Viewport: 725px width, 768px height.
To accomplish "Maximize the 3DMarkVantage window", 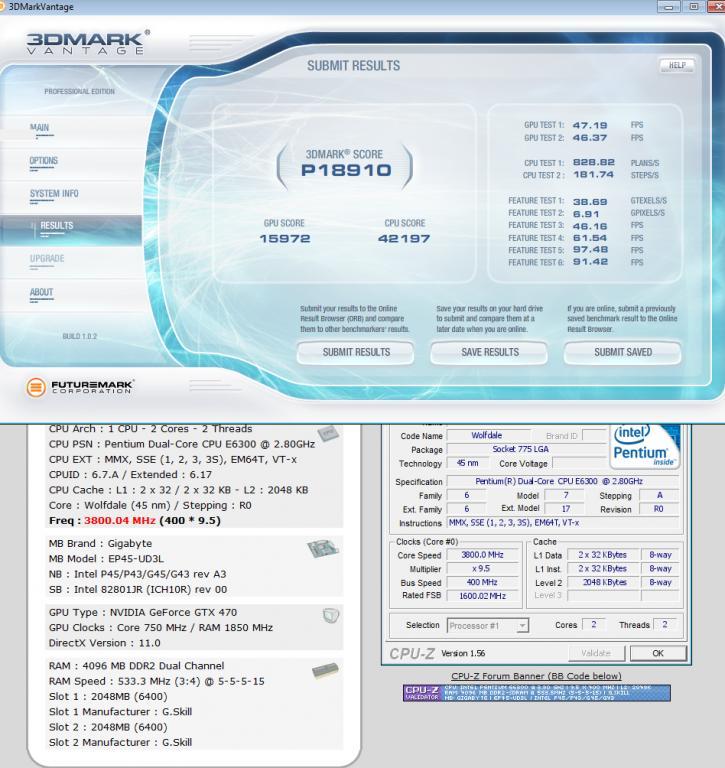I will pos(694,7).
